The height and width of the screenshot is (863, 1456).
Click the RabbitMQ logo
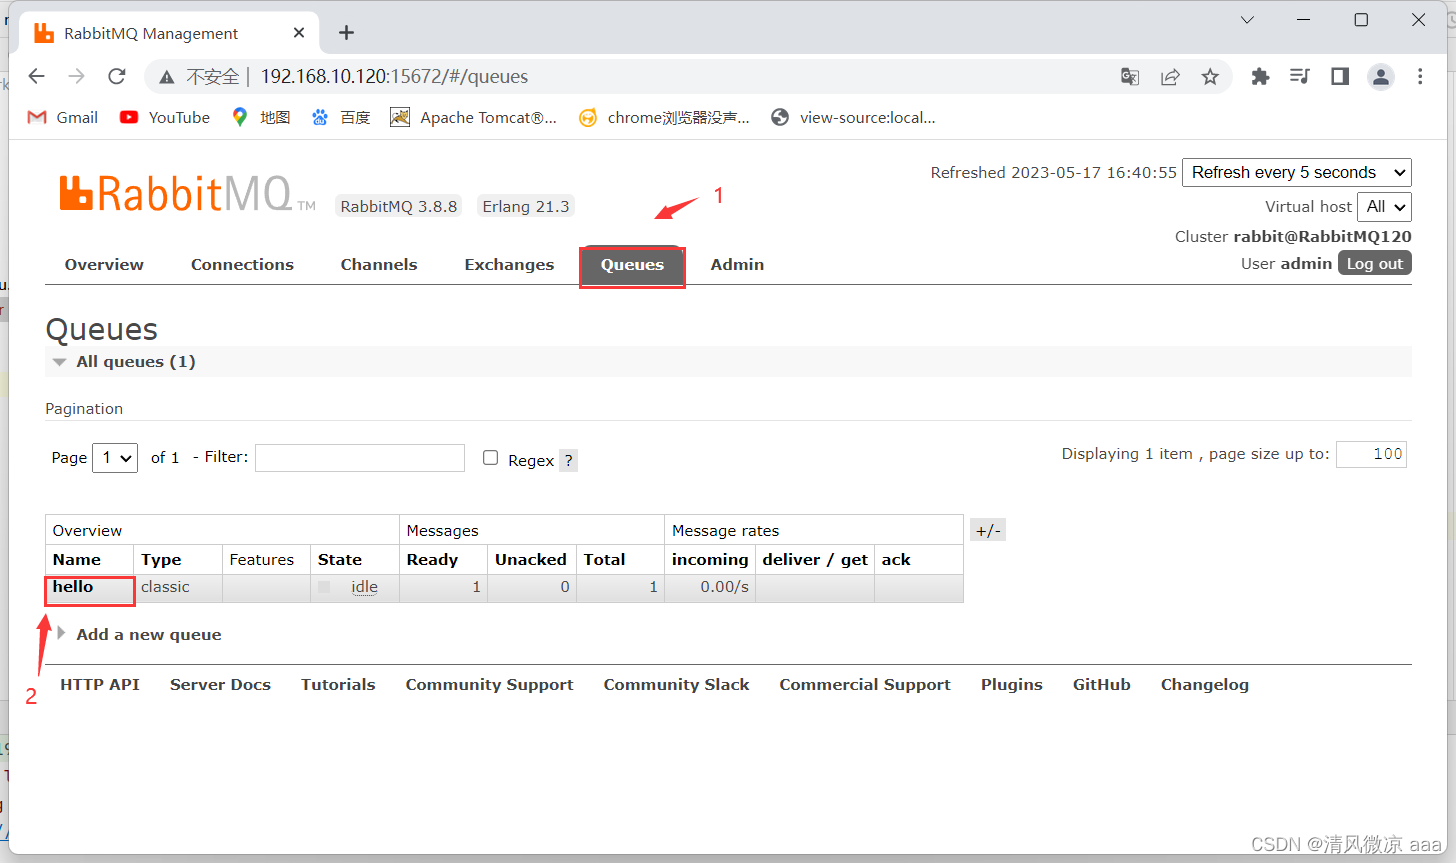tap(187, 194)
